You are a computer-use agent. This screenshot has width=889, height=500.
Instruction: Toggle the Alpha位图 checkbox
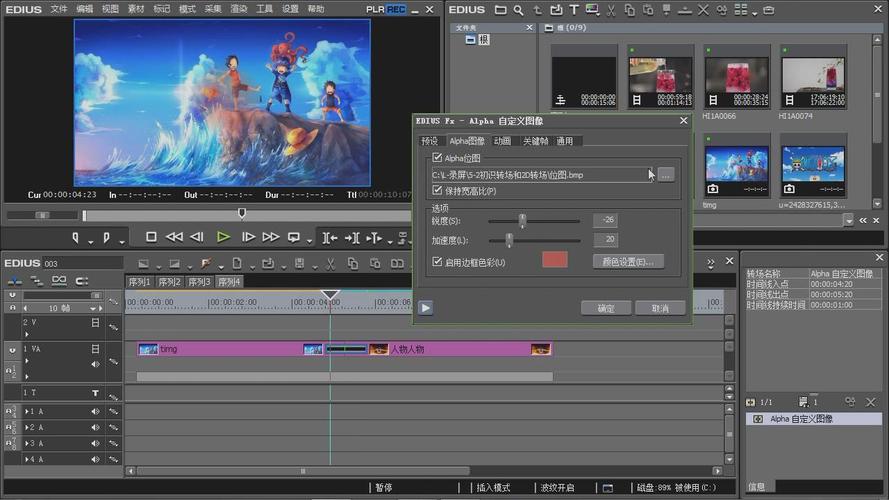(437, 158)
